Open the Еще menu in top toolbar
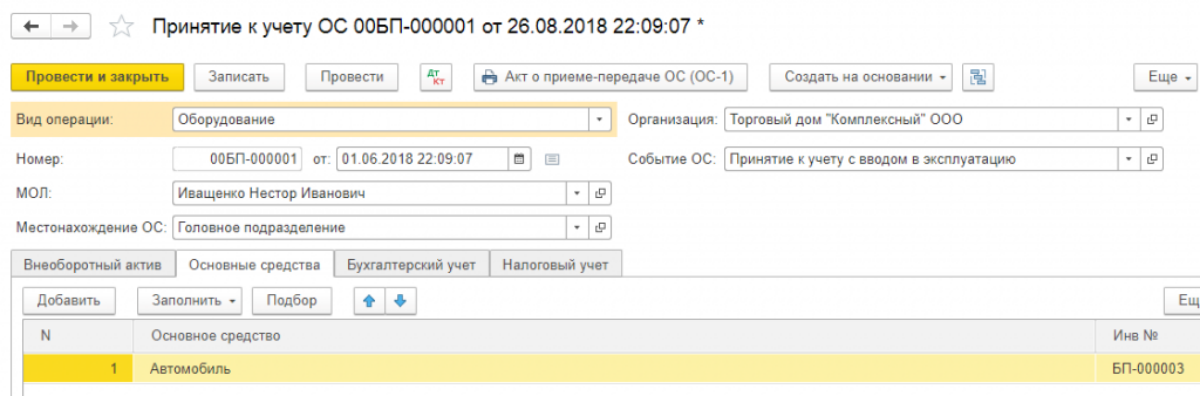The image size is (1200, 396). (1166, 77)
